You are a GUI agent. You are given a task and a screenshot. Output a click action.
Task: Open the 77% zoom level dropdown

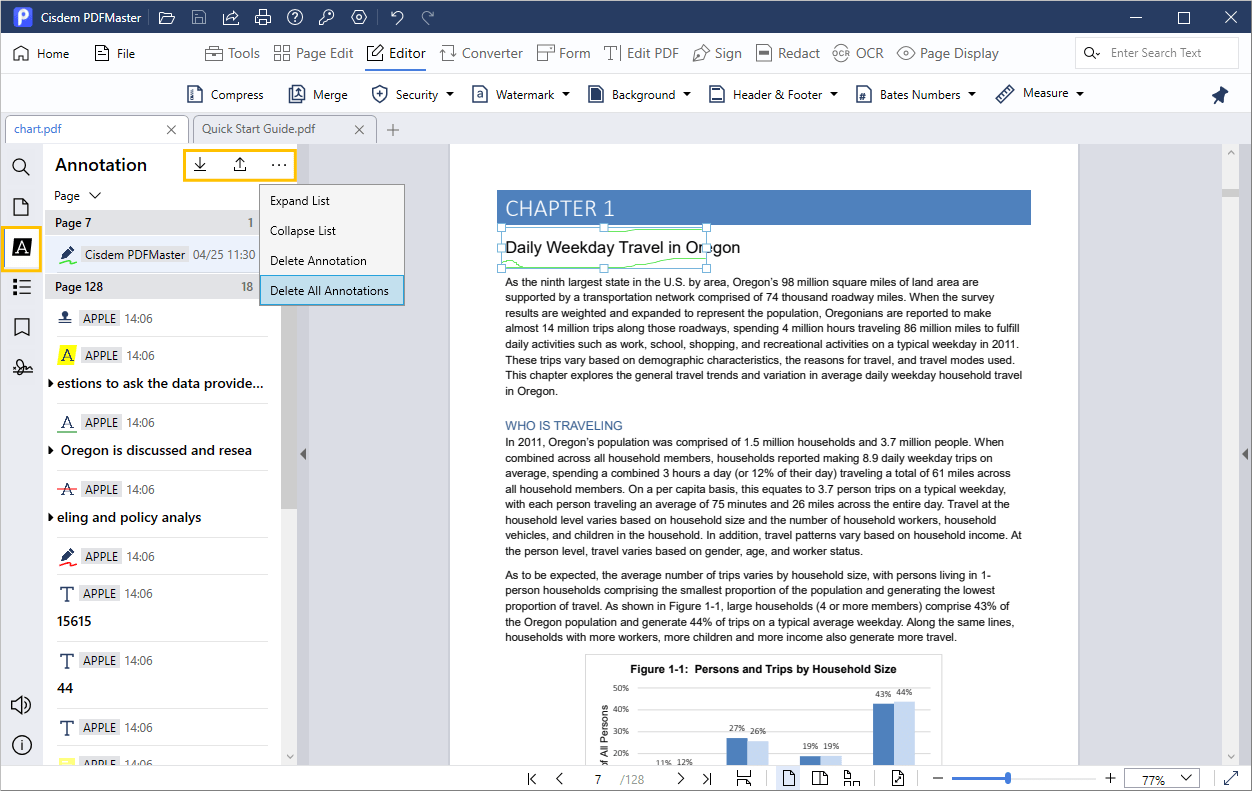pos(1162,778)
